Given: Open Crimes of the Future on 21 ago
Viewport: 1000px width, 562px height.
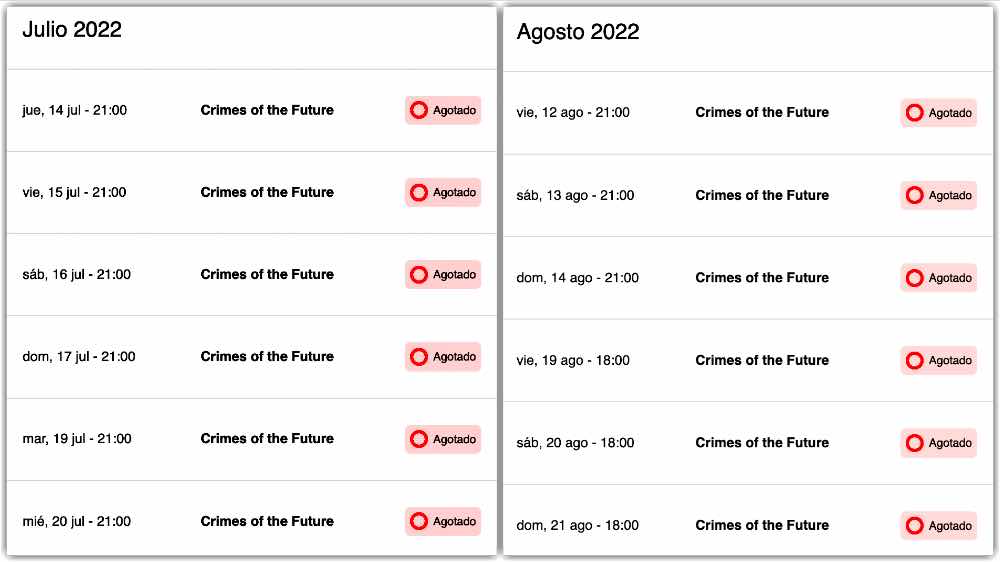Looking at the screenshot, I should coord(762,525).
